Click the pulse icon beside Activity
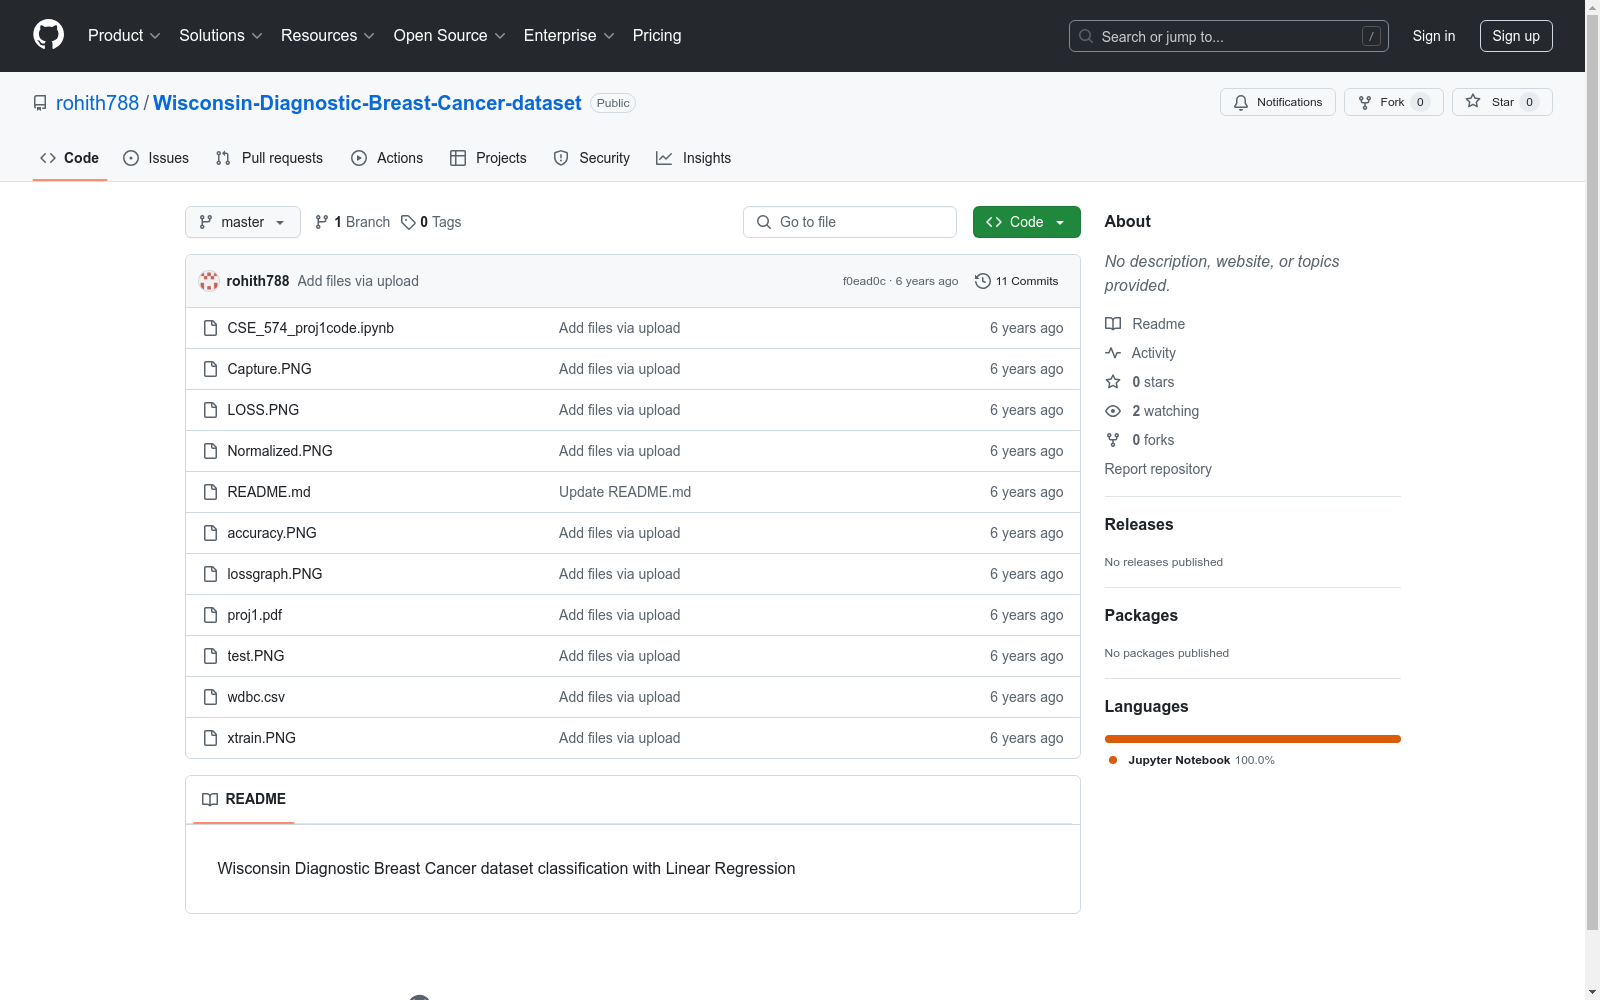The width and height of the screenshot is (1600, 1000). (1113, 353)
